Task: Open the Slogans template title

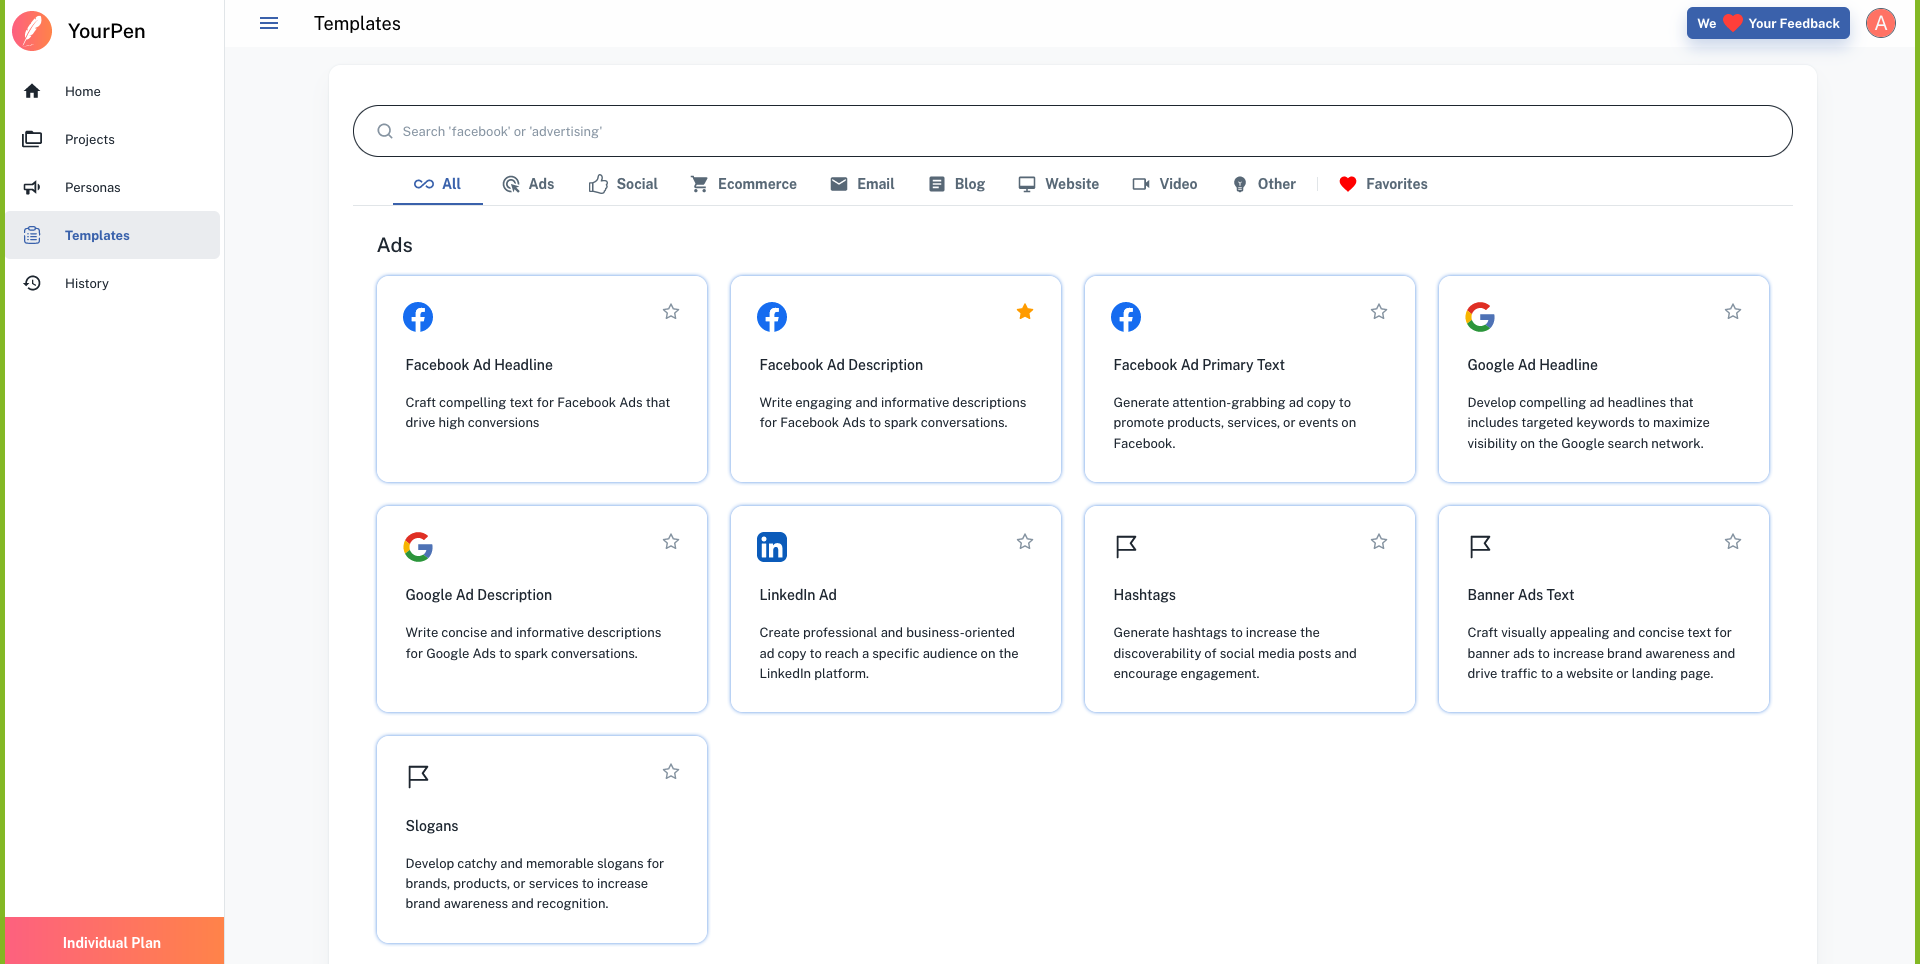Action: pyautogui.click(x=431, y=826)
